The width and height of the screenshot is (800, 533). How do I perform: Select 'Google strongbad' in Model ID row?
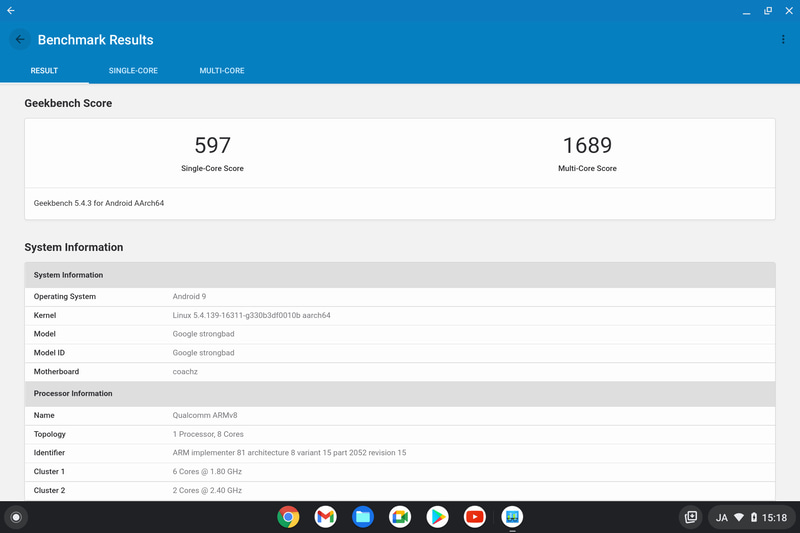(x=204, y=352)
